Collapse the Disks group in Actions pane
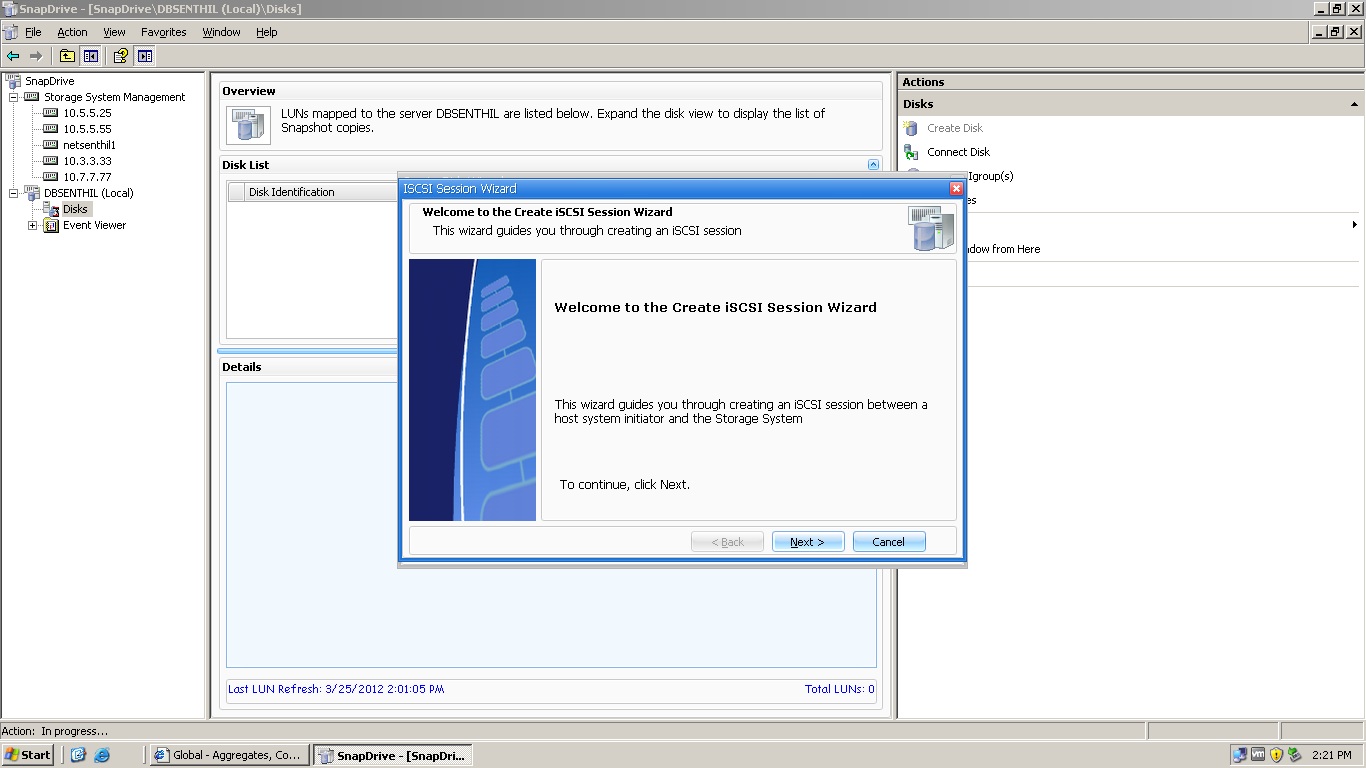The width and height of the screenshot is (1366, 768). point(1355,104)
